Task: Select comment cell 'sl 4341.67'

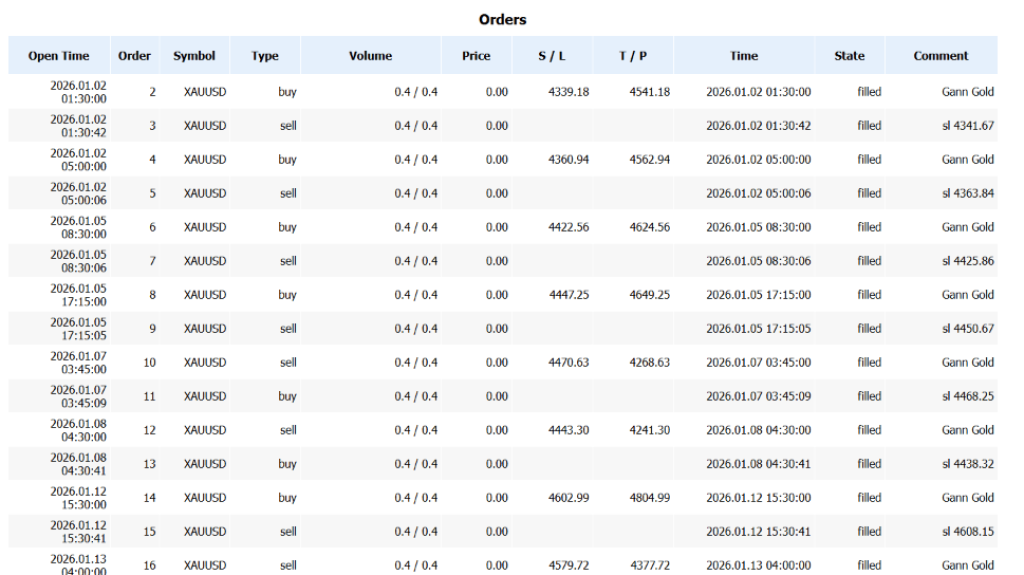Action: (968, 125)
